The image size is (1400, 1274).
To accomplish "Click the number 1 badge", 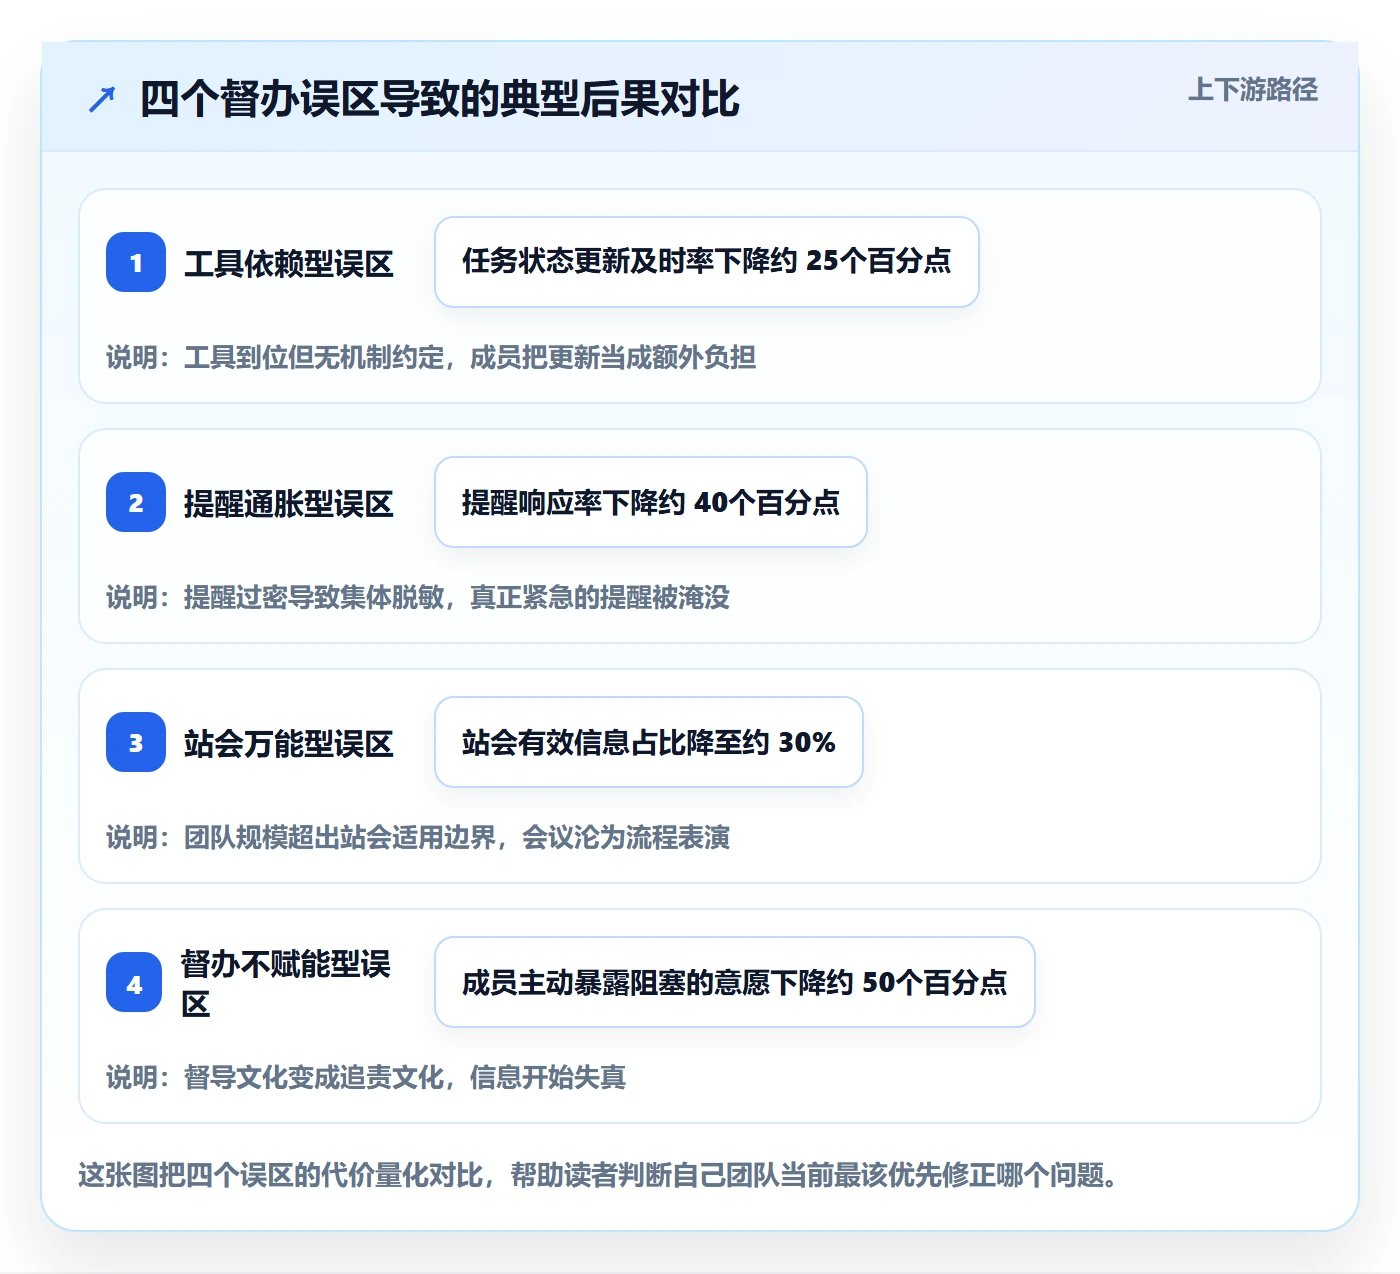I will [x=136, y=262].
